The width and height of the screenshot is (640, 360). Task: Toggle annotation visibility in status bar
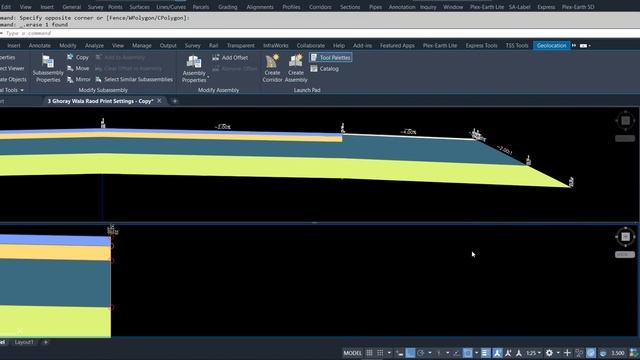pos(497,353)
